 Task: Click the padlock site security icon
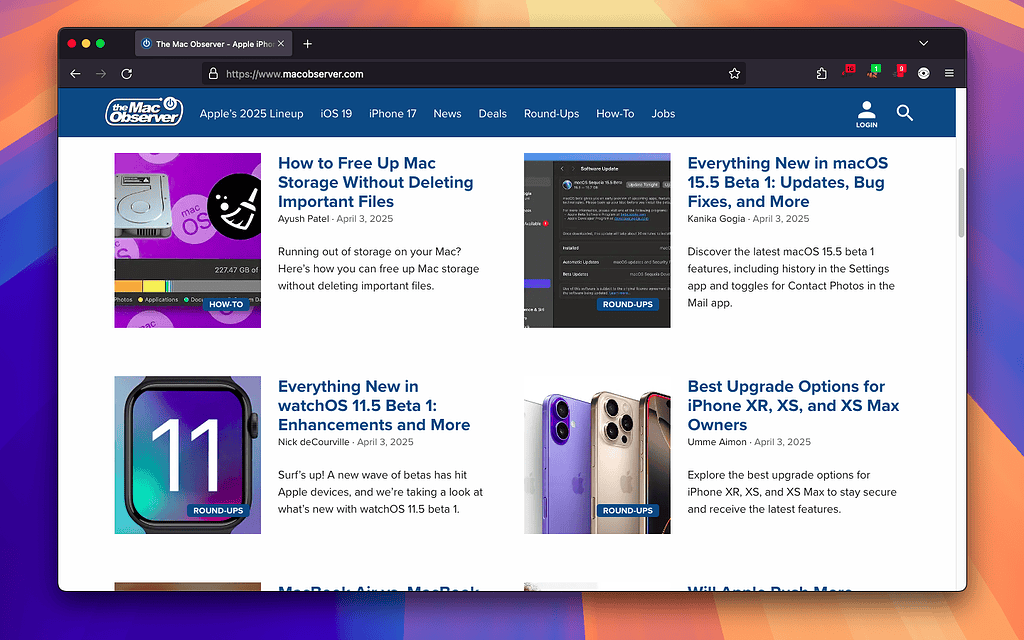click(211, 74)
